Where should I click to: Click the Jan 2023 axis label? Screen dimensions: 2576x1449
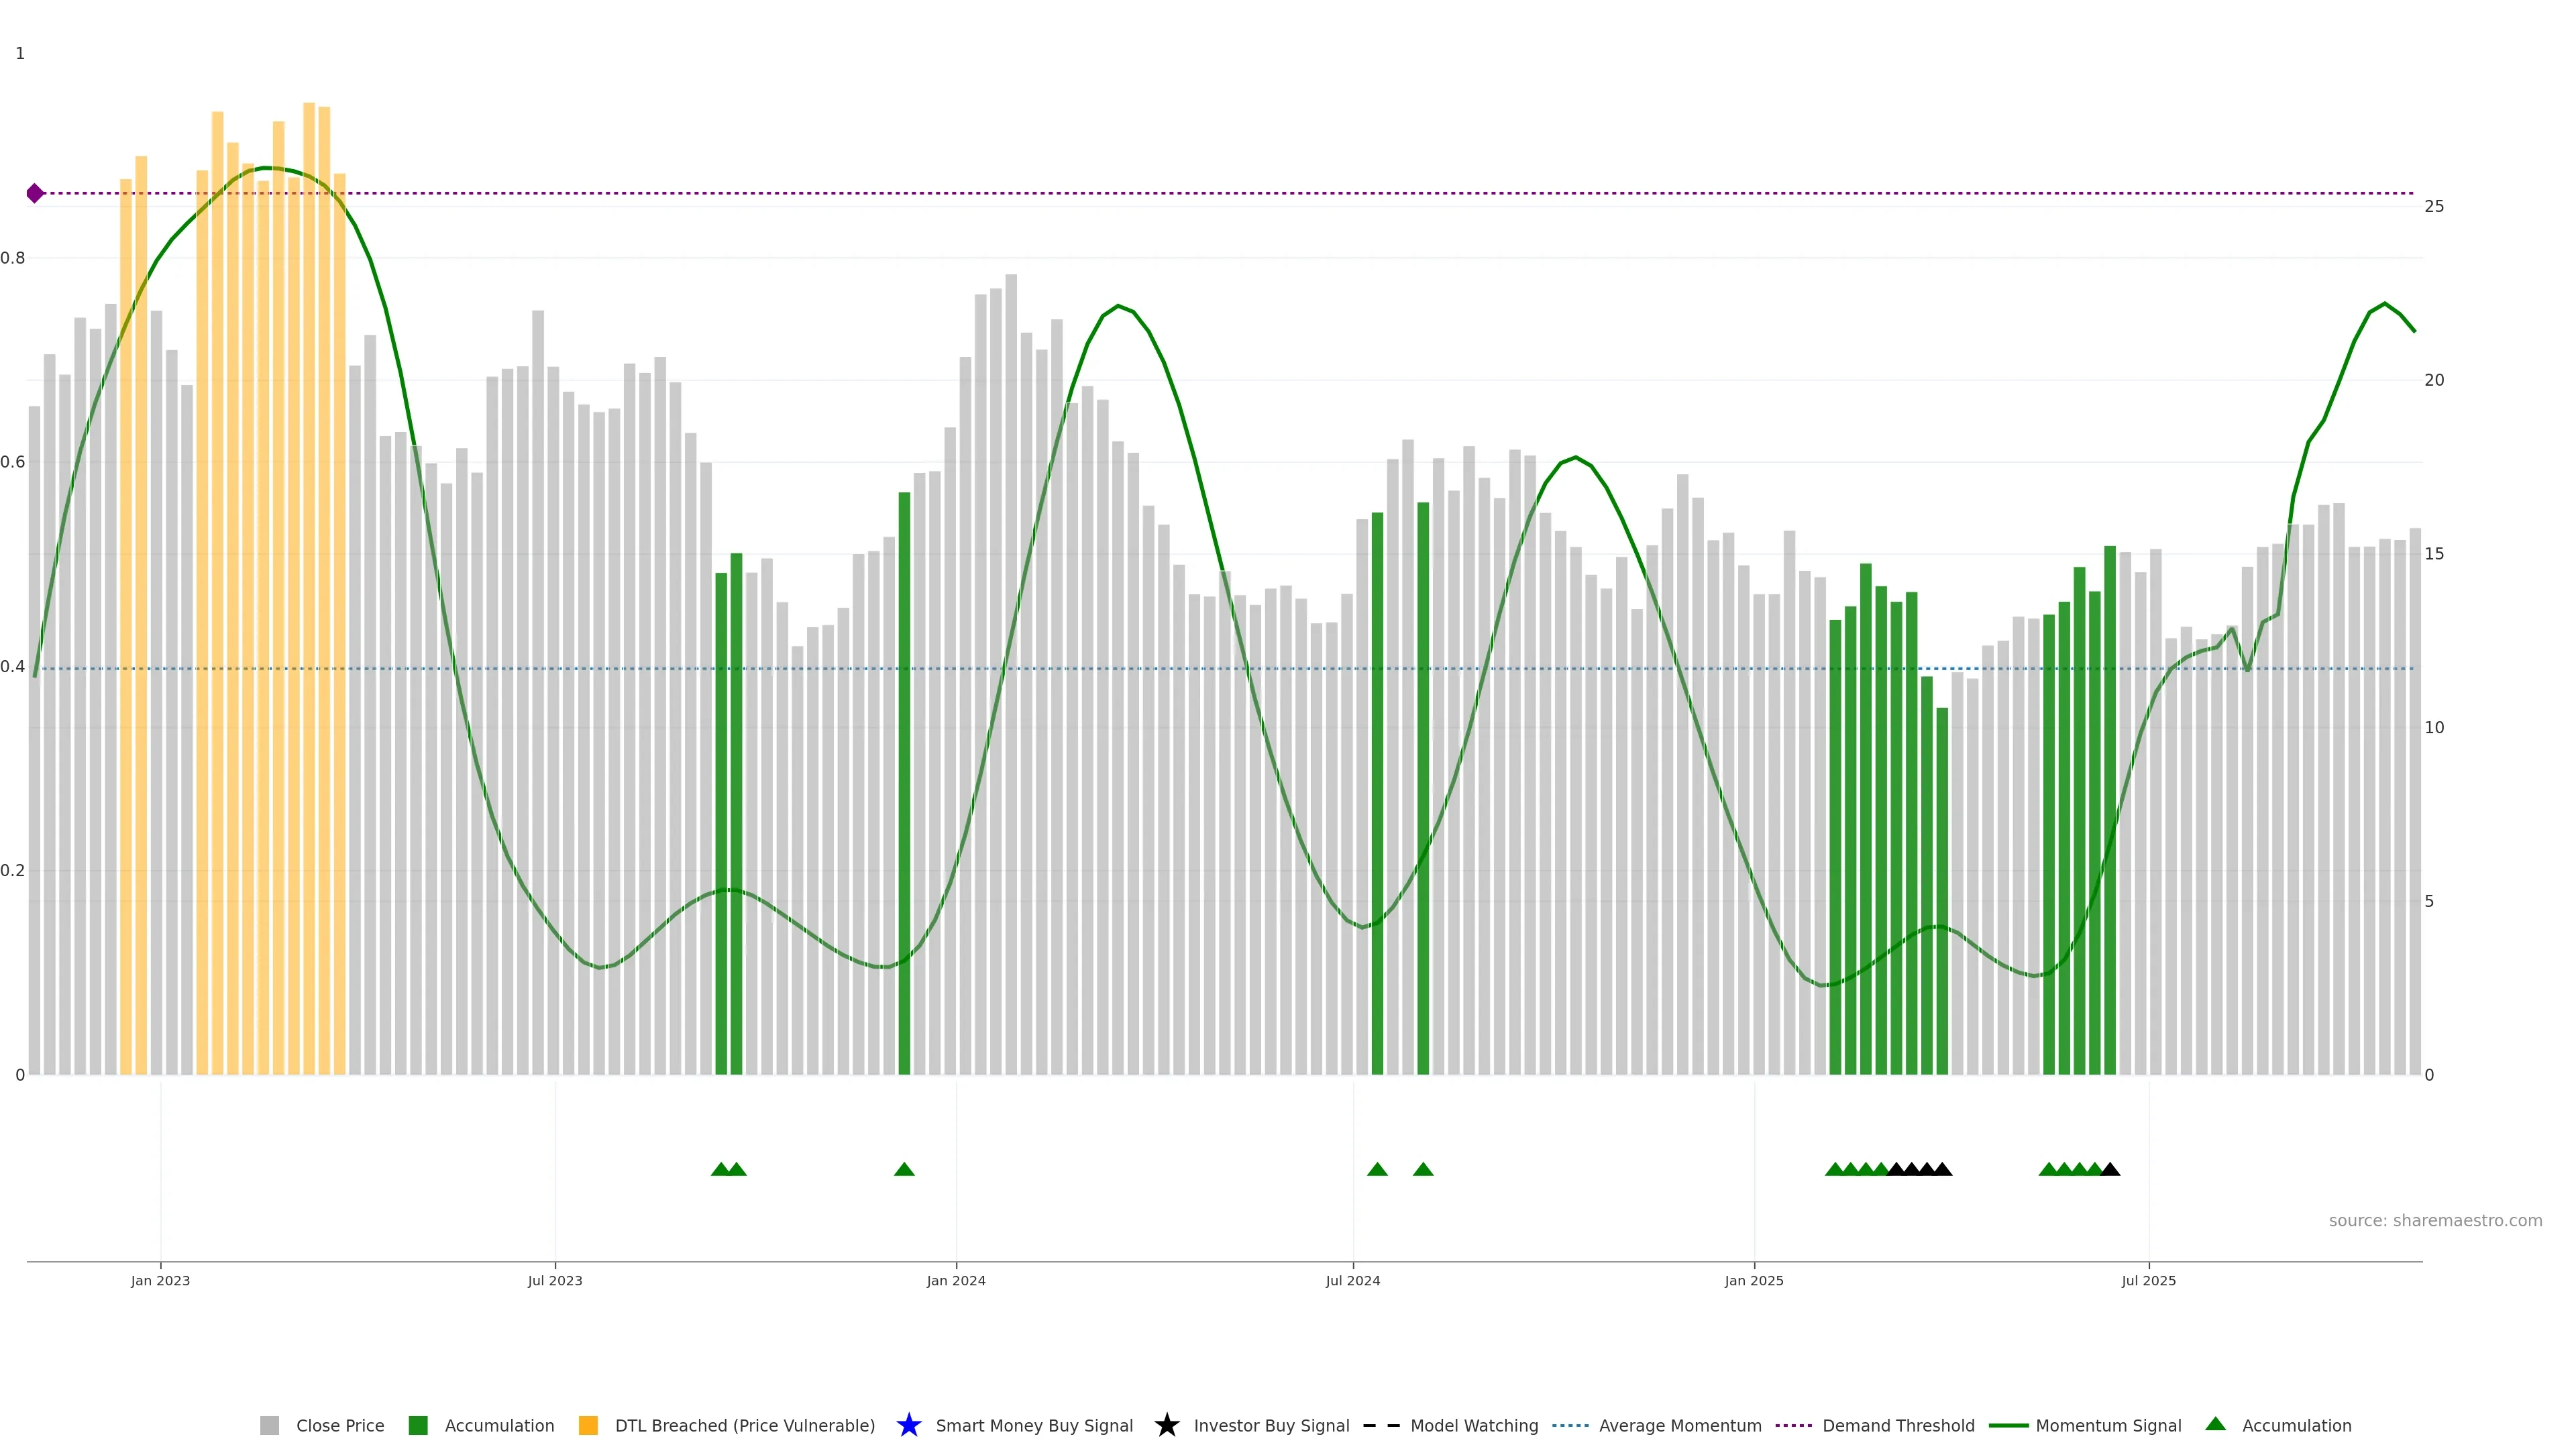point(160,1280)
